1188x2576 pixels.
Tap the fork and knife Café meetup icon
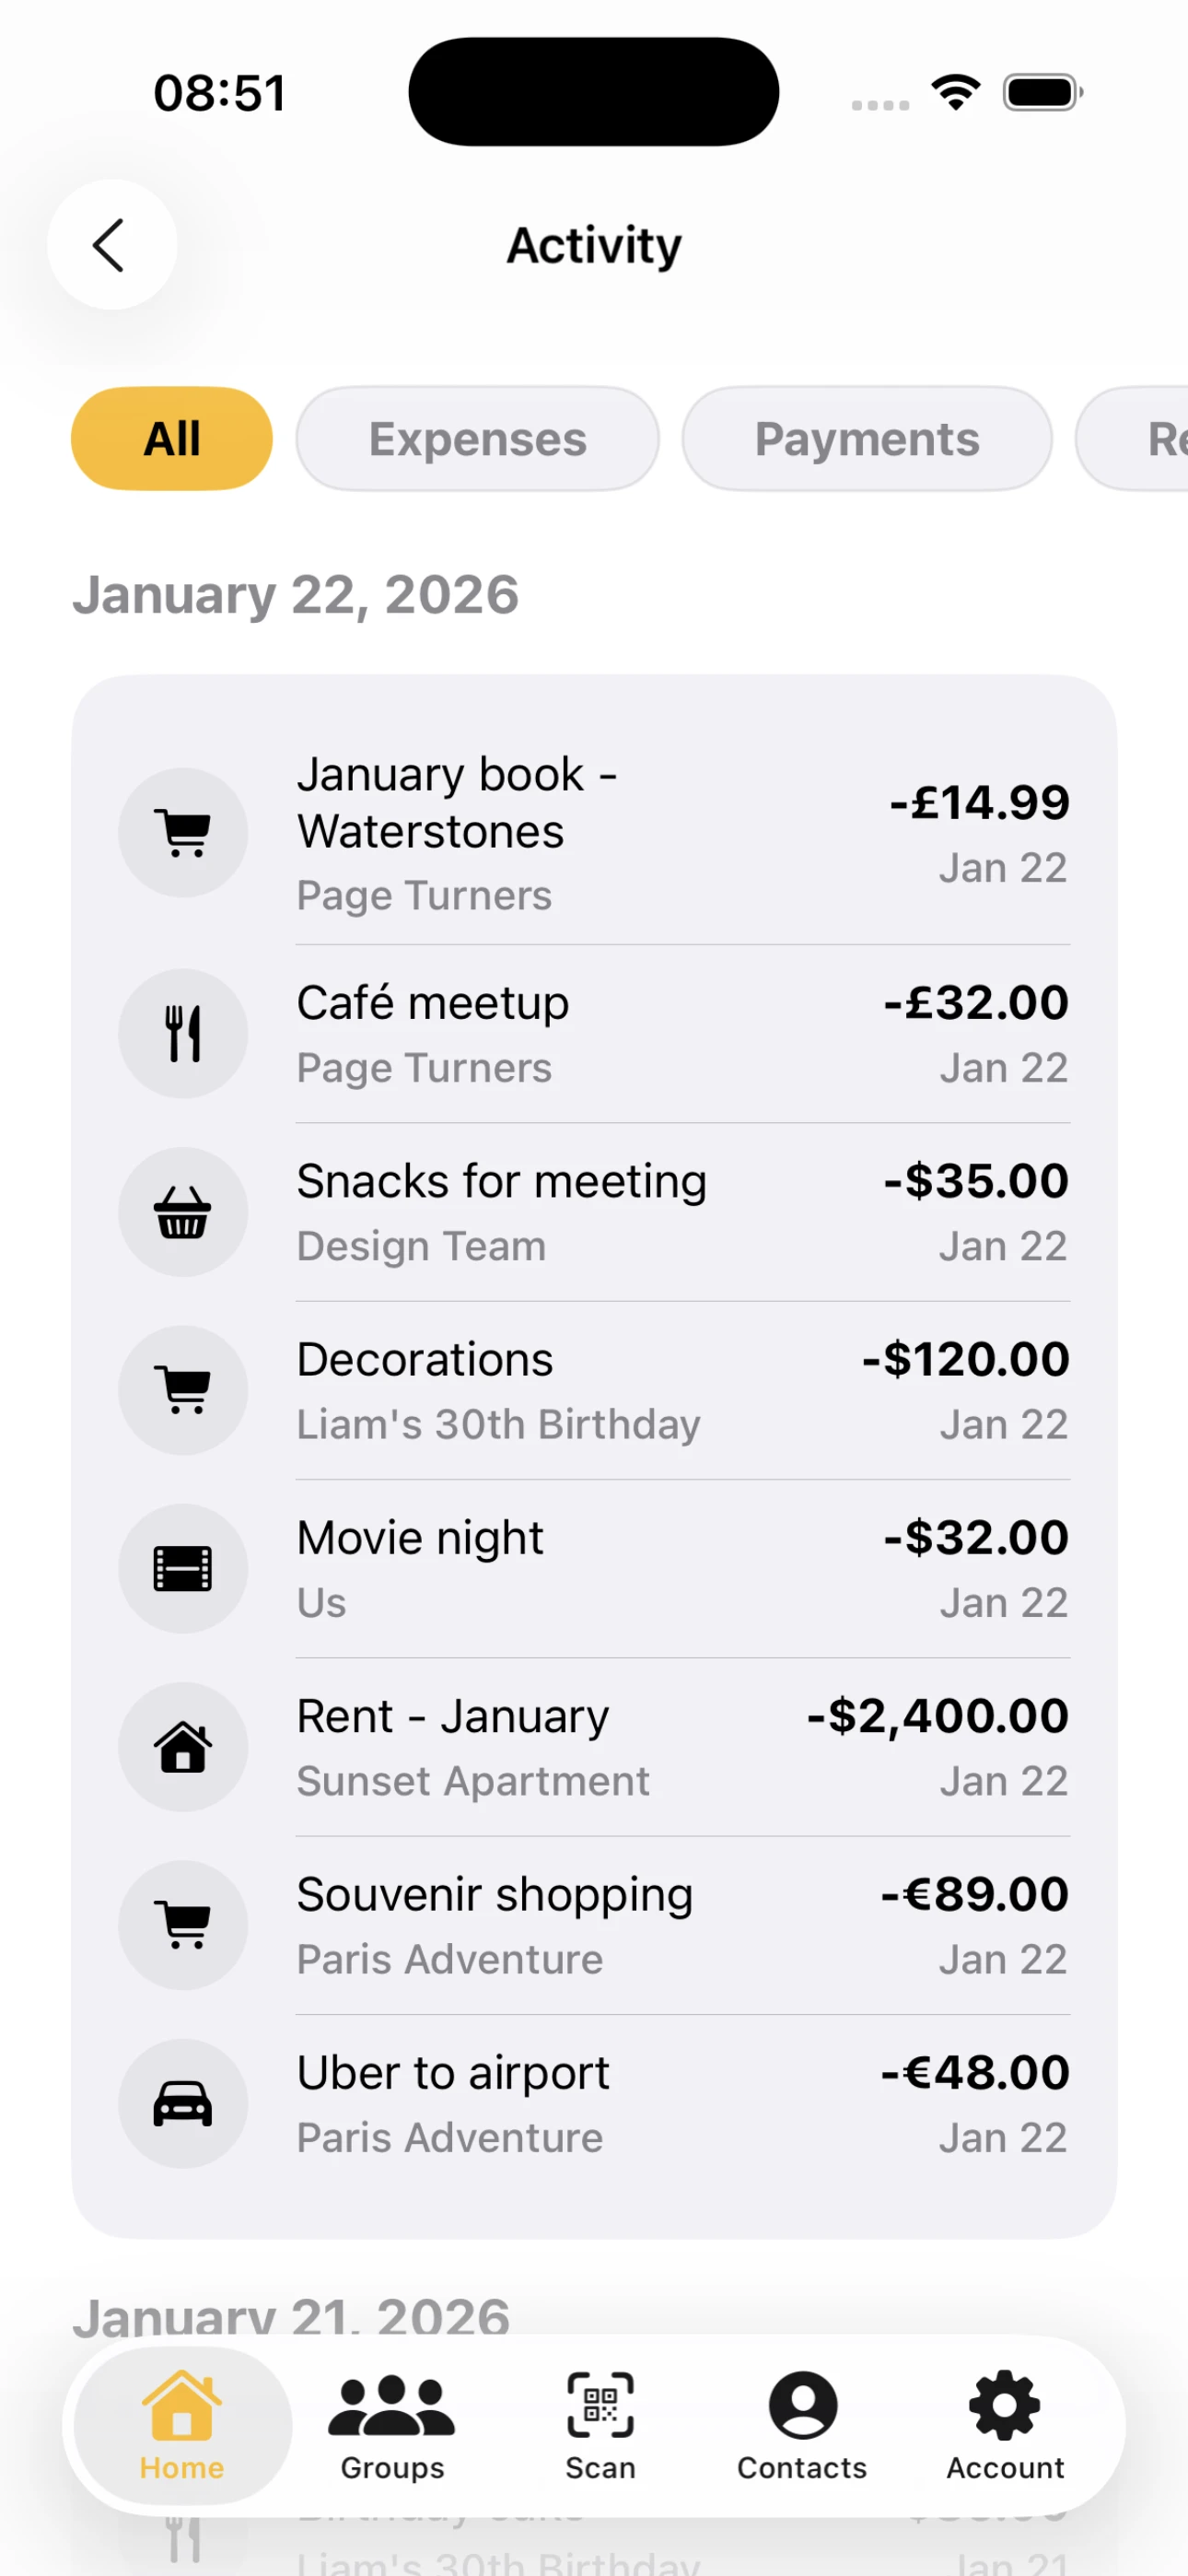[183, 1033]
